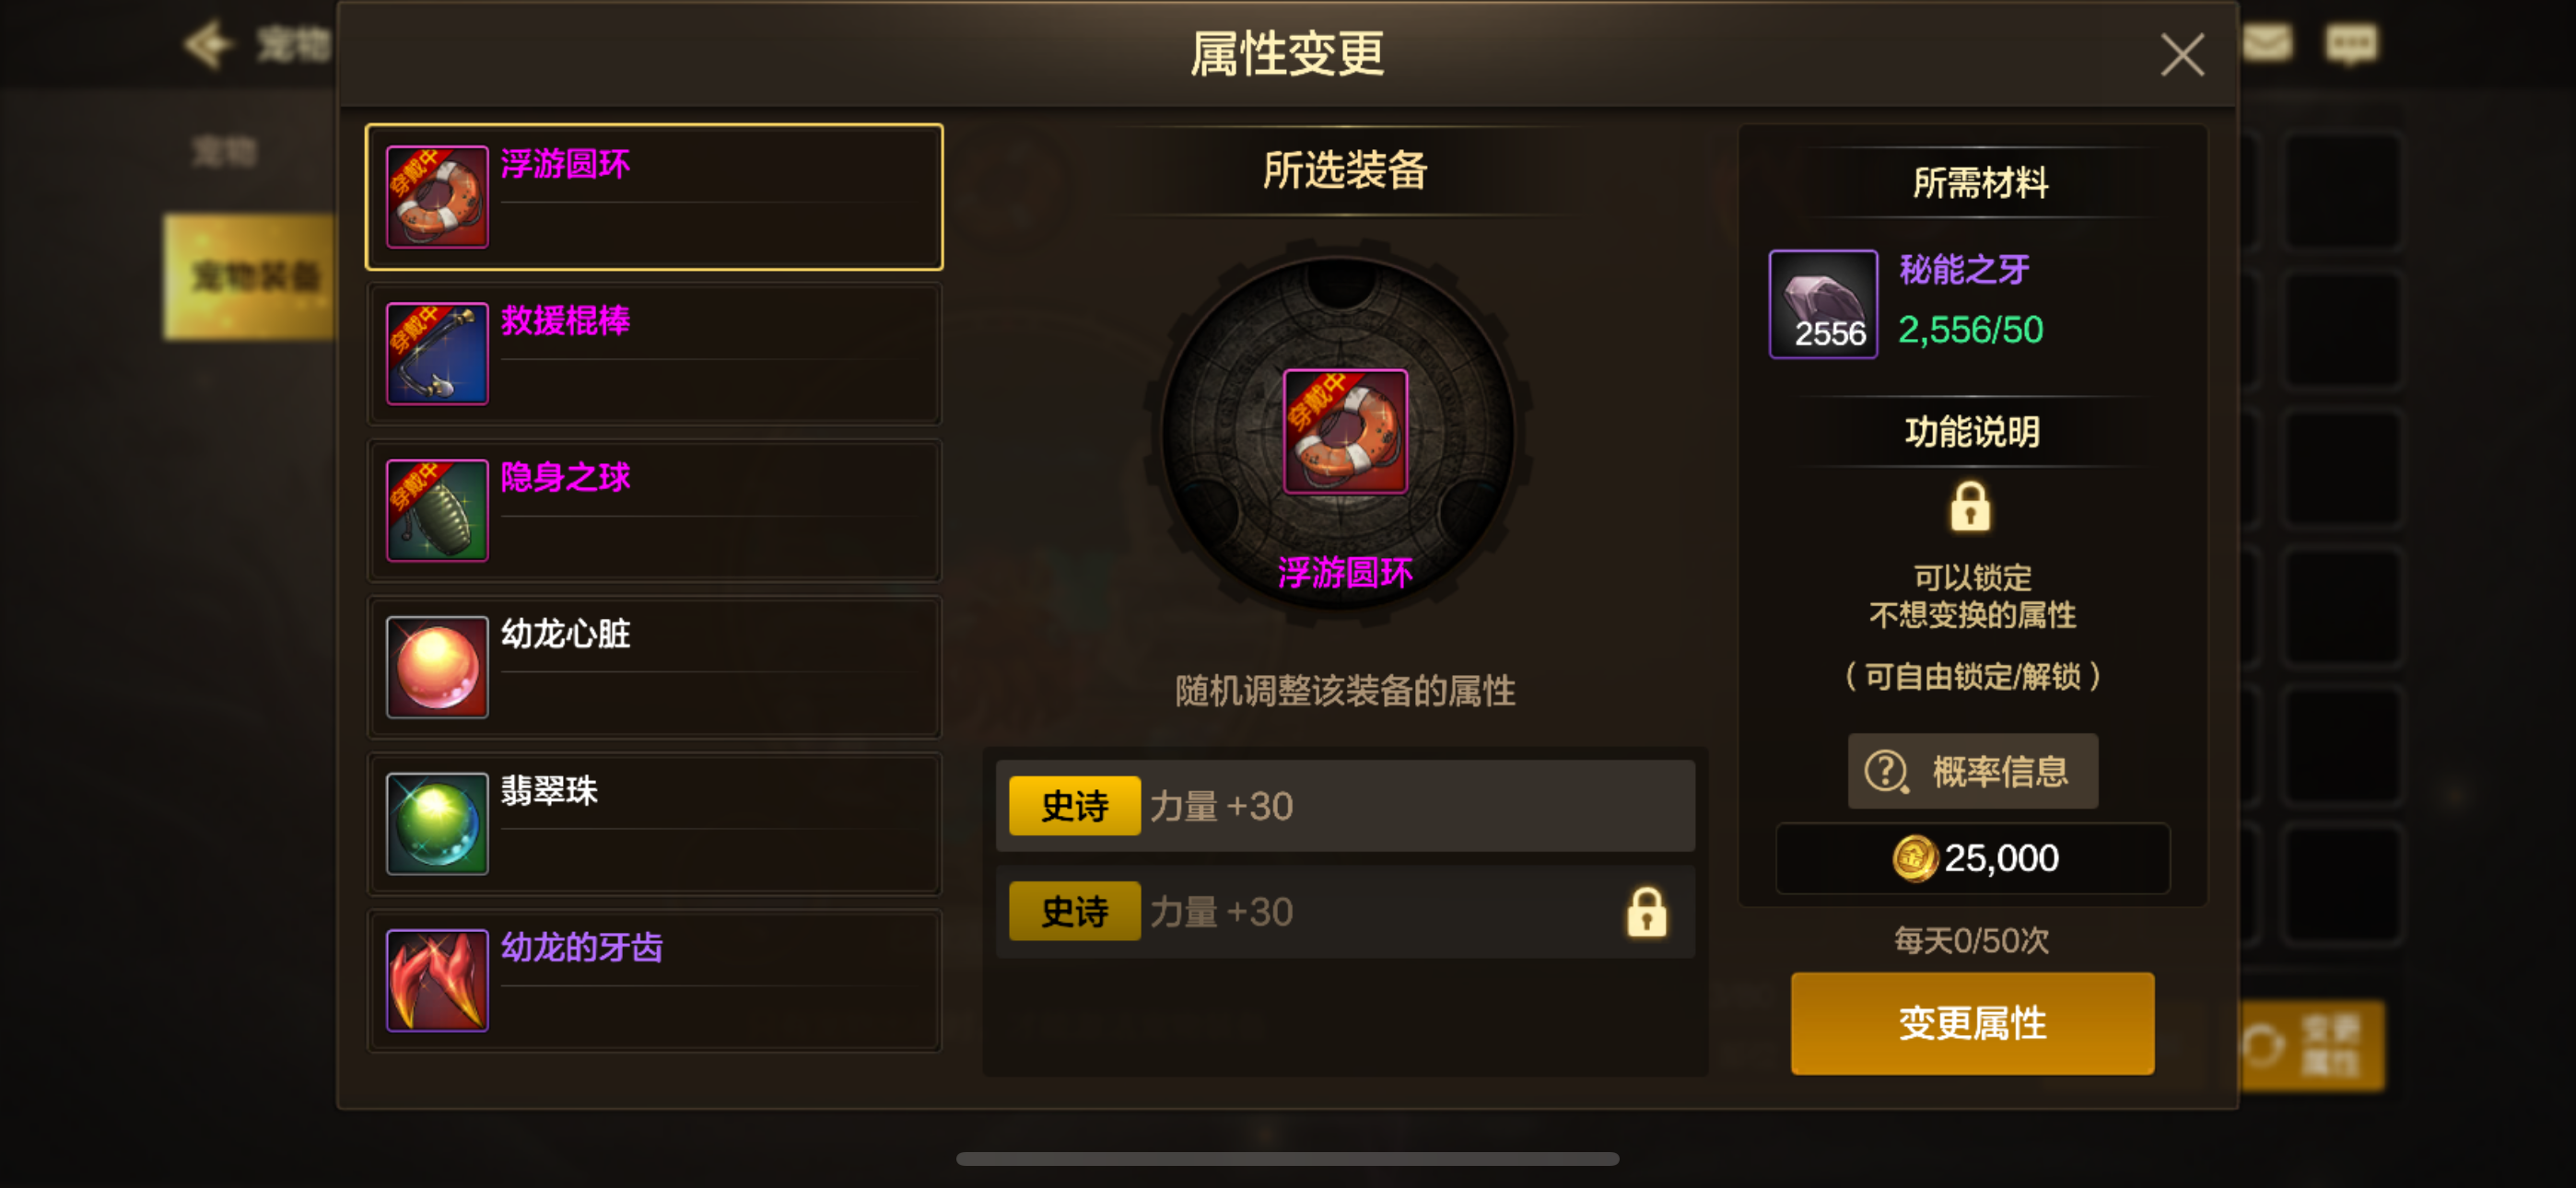Open the mail envelope icon
This screenshot has width=2576, height=1188.
(x=2266, y=43)
